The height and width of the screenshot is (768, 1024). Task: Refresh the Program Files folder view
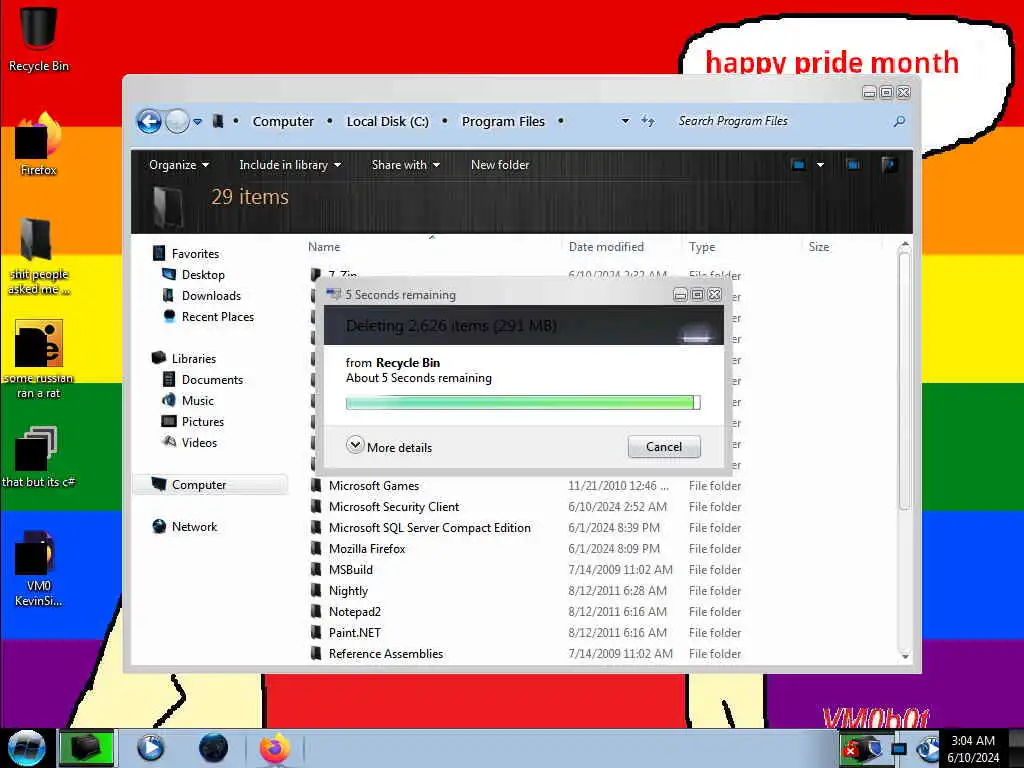coord(647,121)
